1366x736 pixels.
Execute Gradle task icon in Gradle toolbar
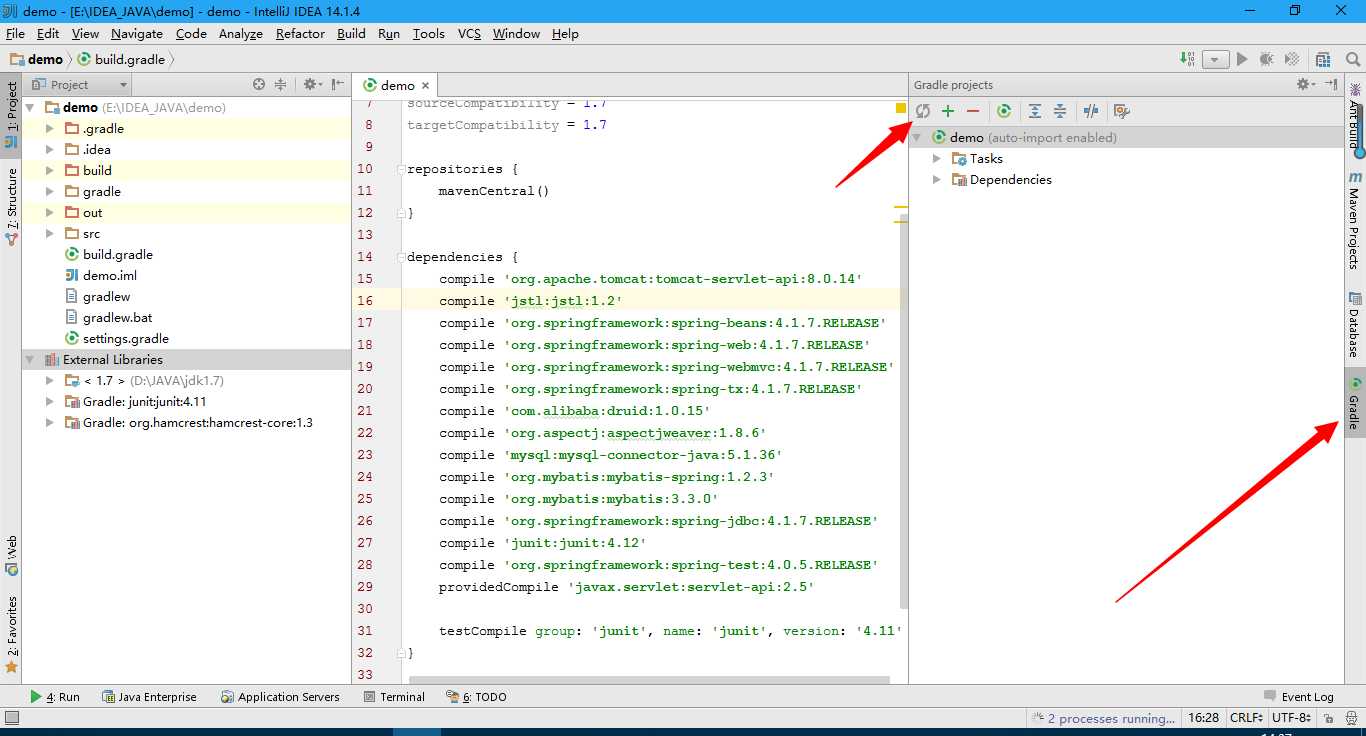point(1004,111)
